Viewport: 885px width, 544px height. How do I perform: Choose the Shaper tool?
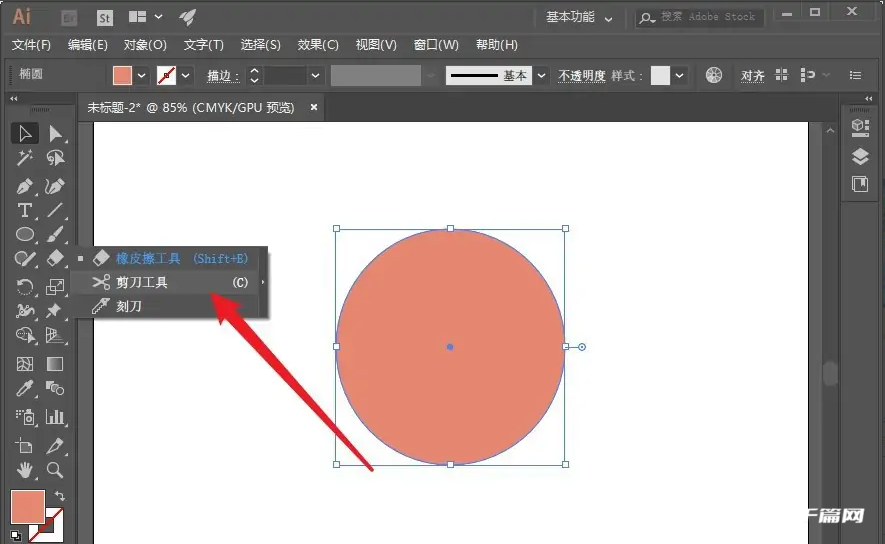coord(25,259)
